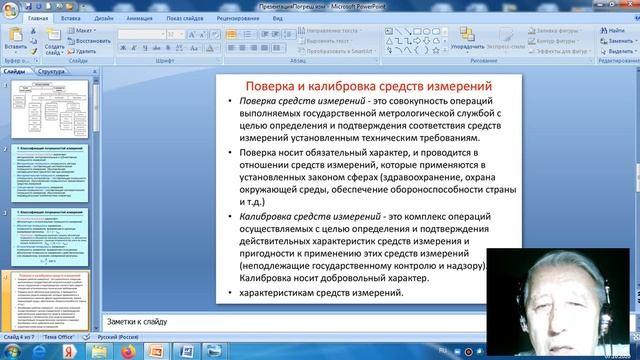Click the numbered list icon
This screenshot has width=640, height=360.
click(247, 35)
